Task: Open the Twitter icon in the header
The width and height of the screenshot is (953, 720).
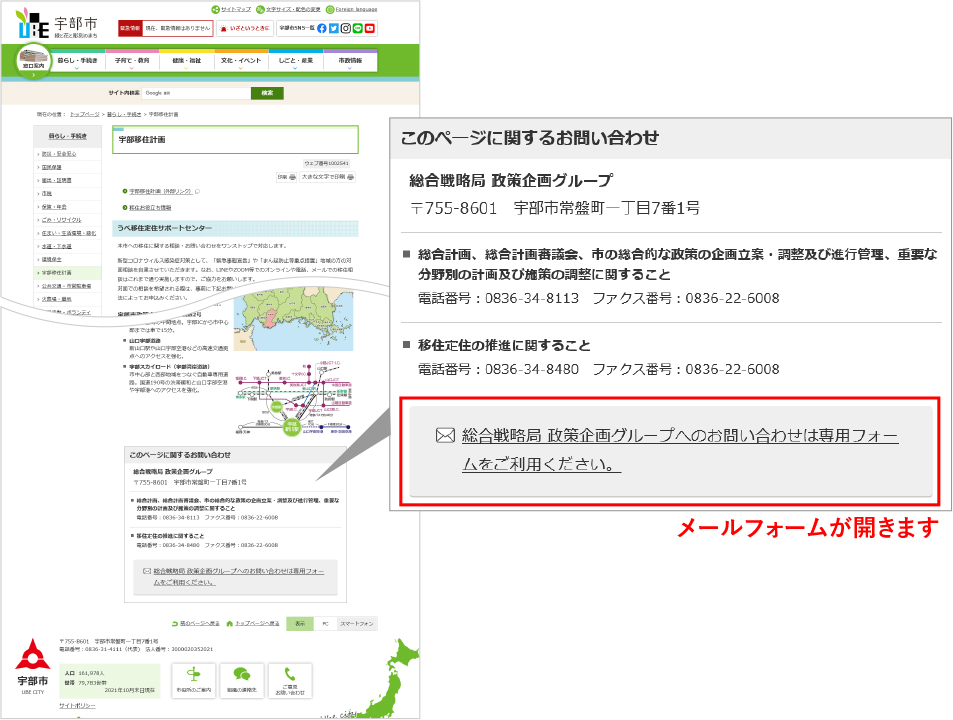Action: [x=334, y=28]
